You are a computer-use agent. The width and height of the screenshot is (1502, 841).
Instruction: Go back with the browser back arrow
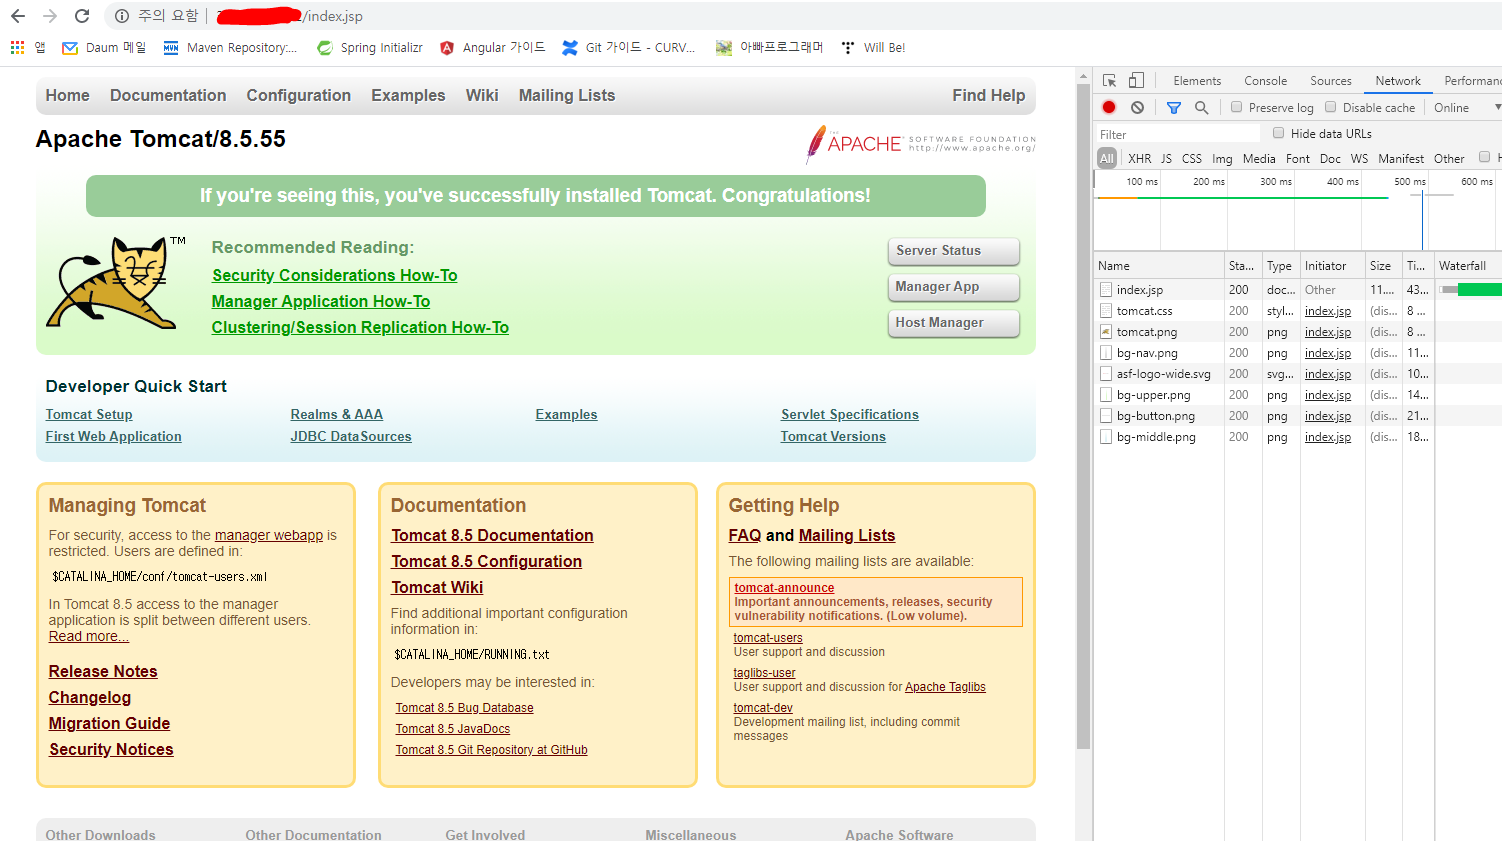[18, 16]
